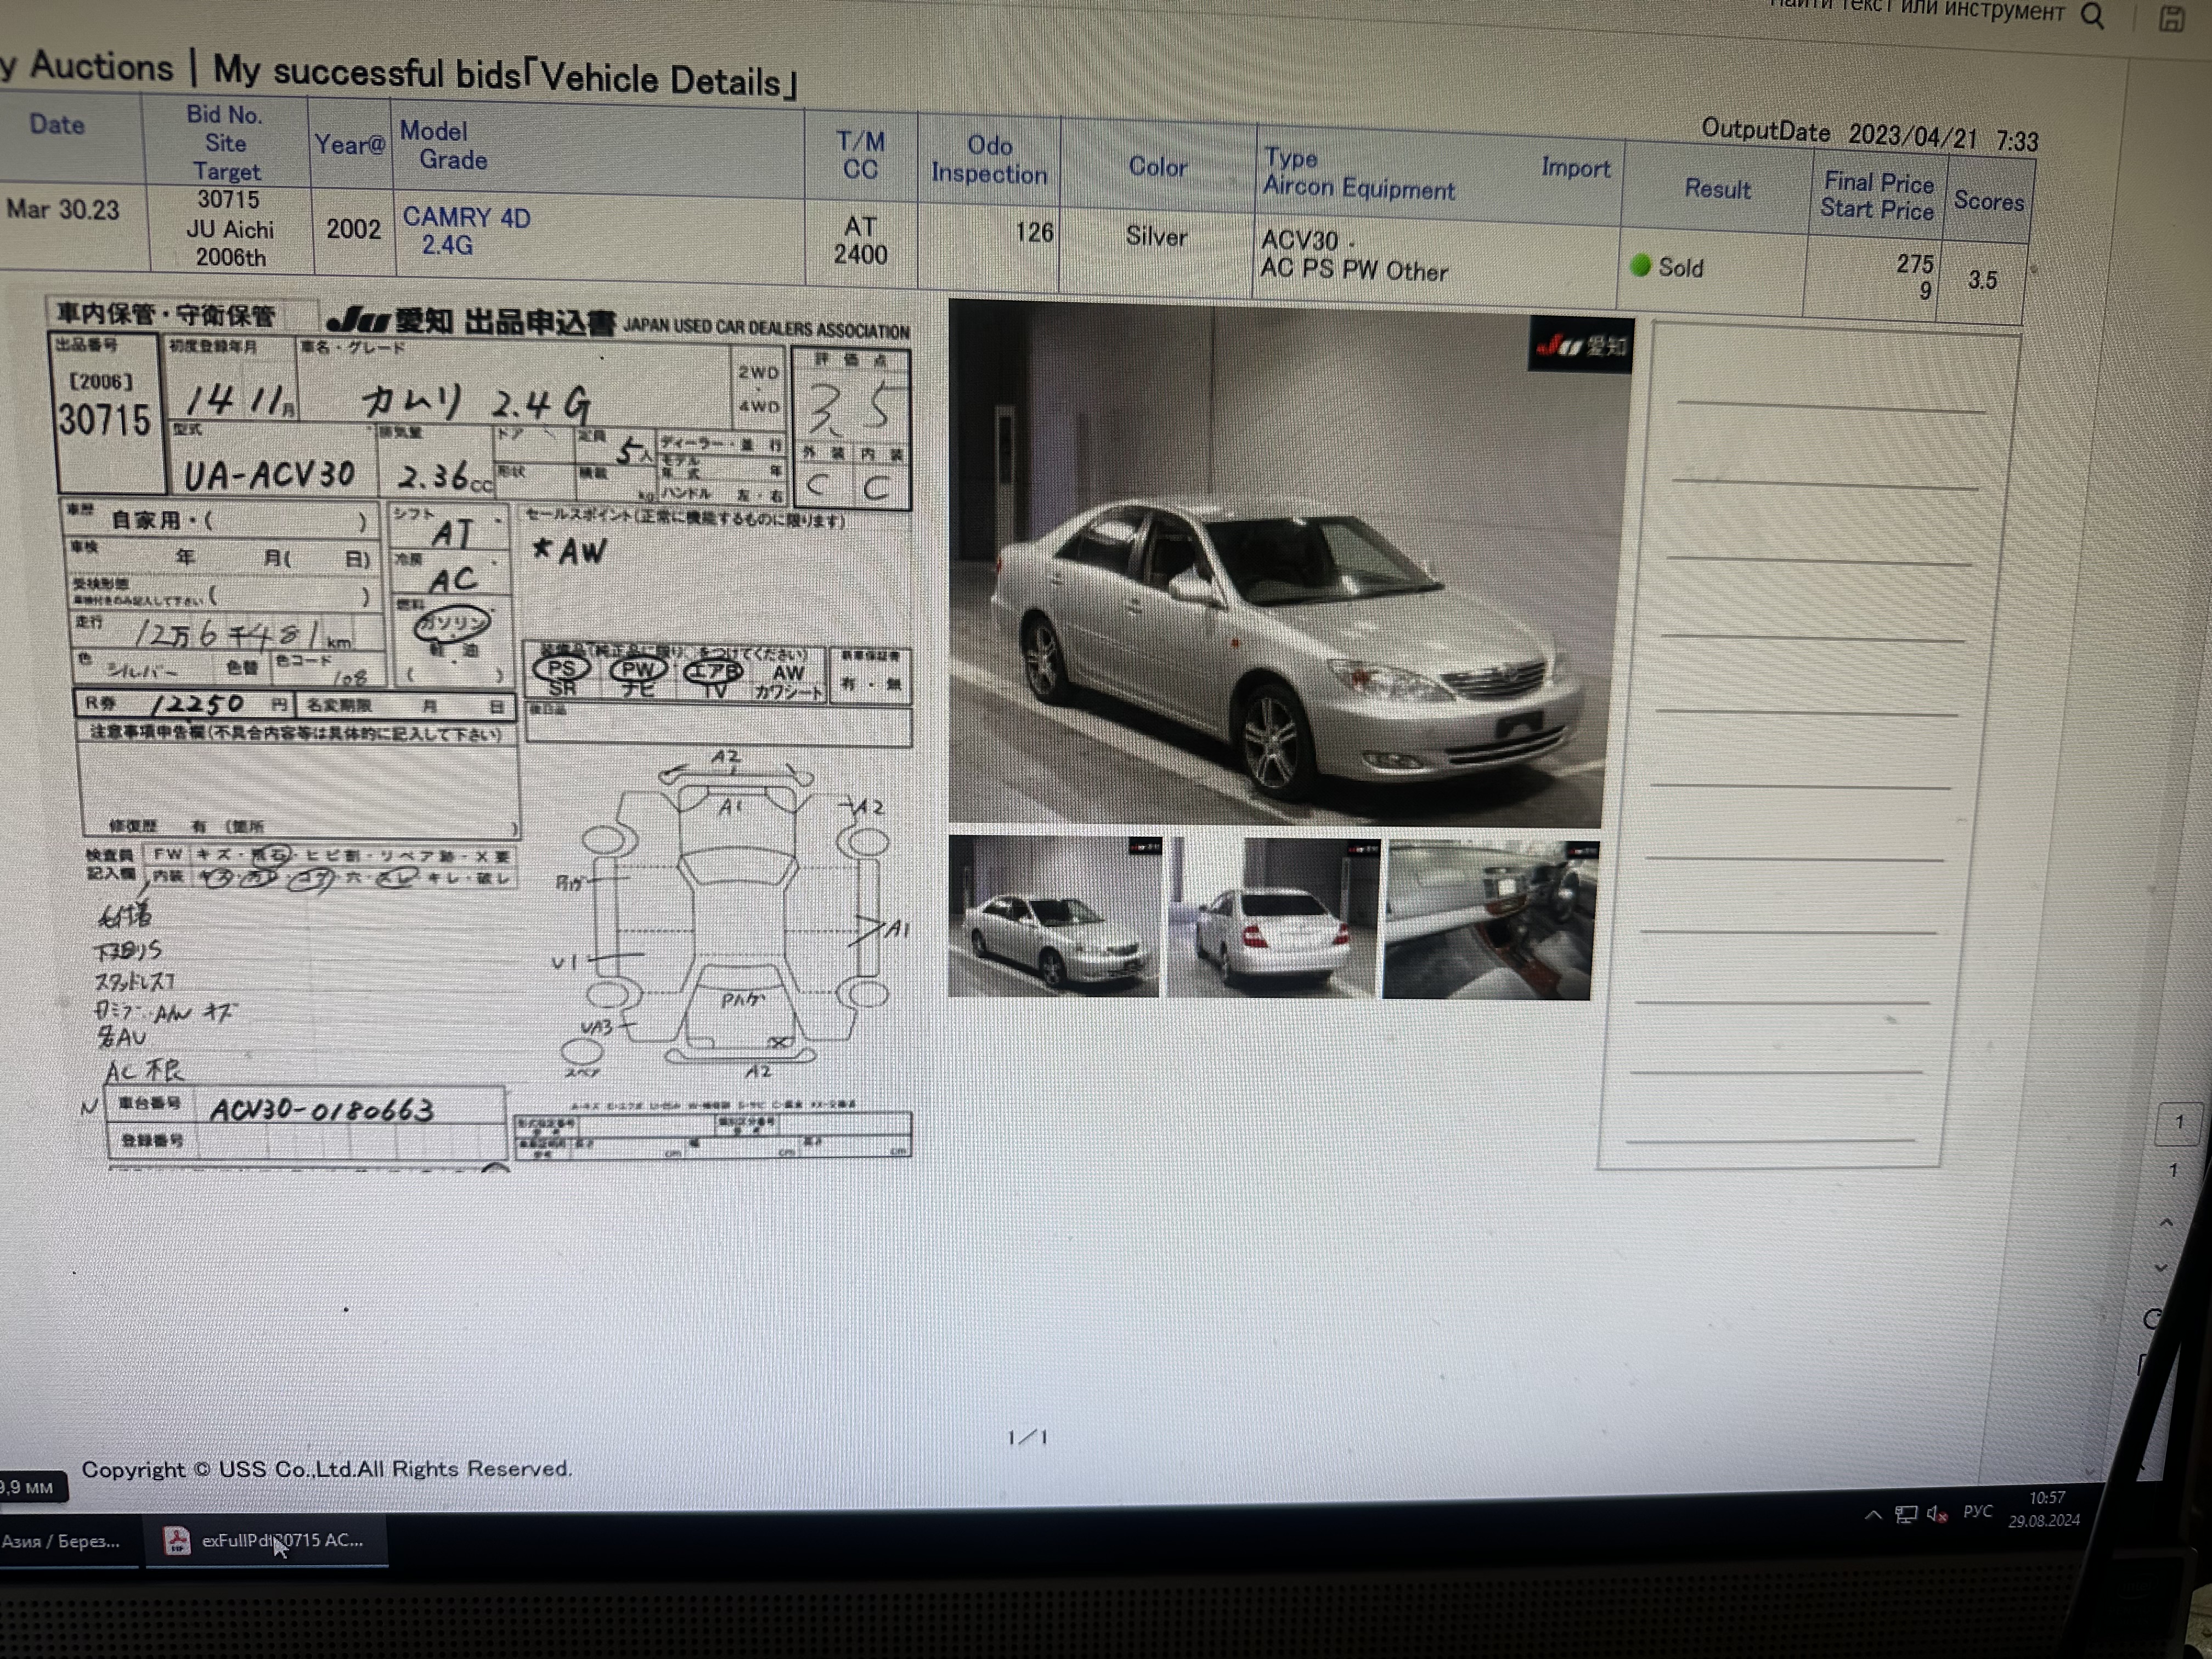The height and width of the screenshot is (1659, 2212).
Task: Click the 'CAMRY 4D' model text
Action: pyautogui.click(x=466, y=217)
